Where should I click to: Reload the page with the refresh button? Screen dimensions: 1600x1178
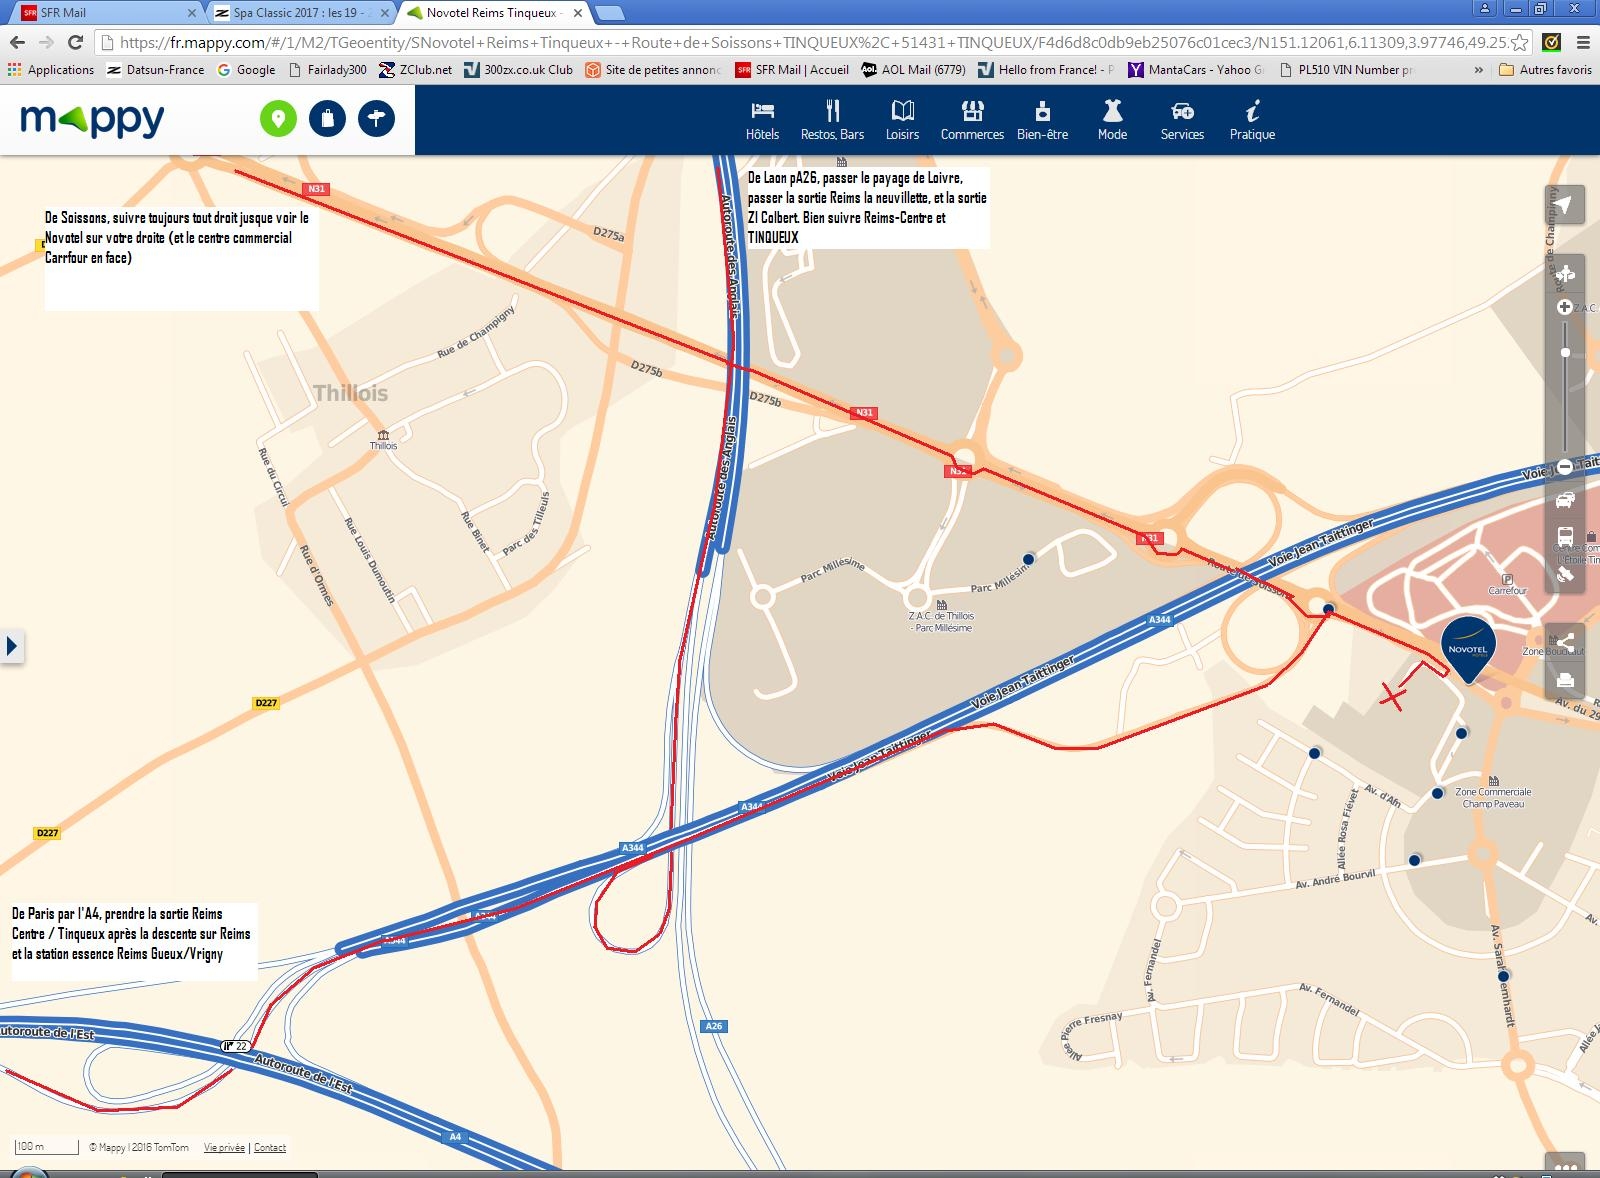coord(75,42)
